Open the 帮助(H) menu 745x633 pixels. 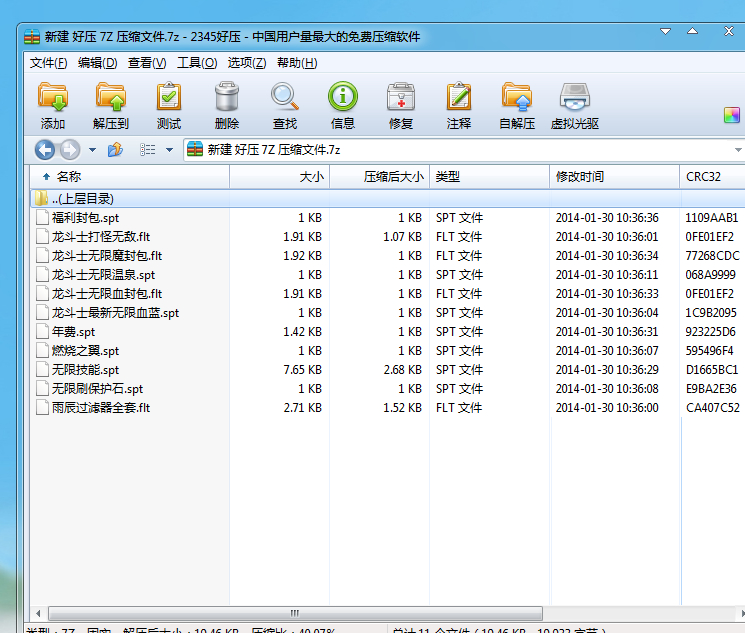click(297, 63)
